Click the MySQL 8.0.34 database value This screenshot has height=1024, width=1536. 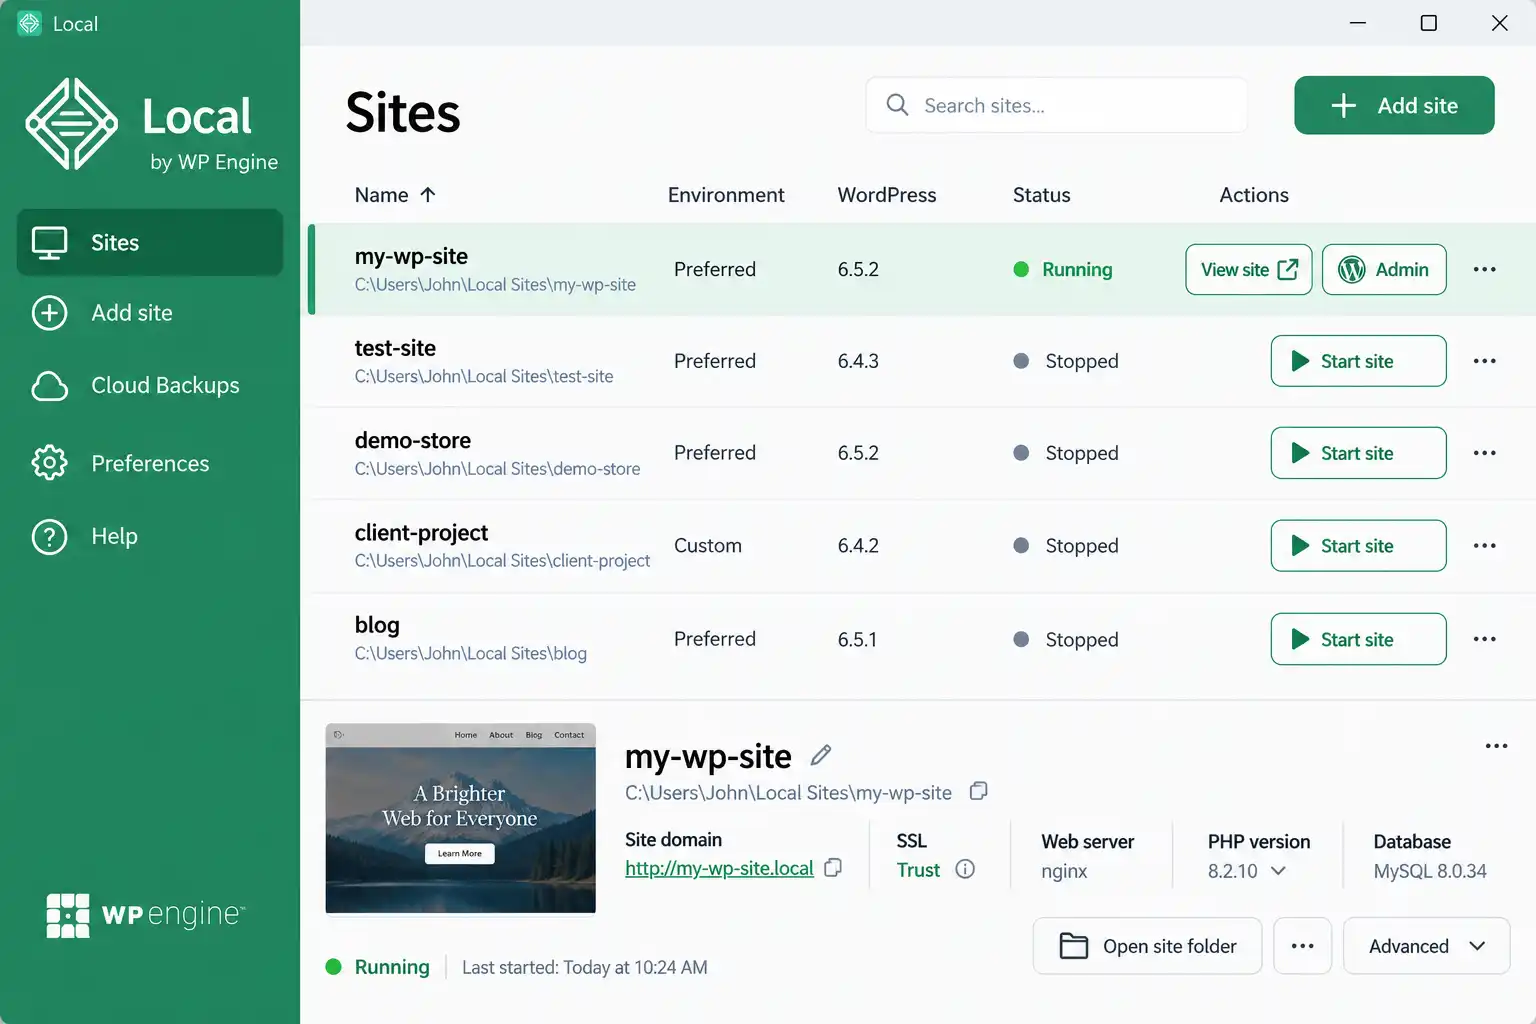pos(1430,871)
